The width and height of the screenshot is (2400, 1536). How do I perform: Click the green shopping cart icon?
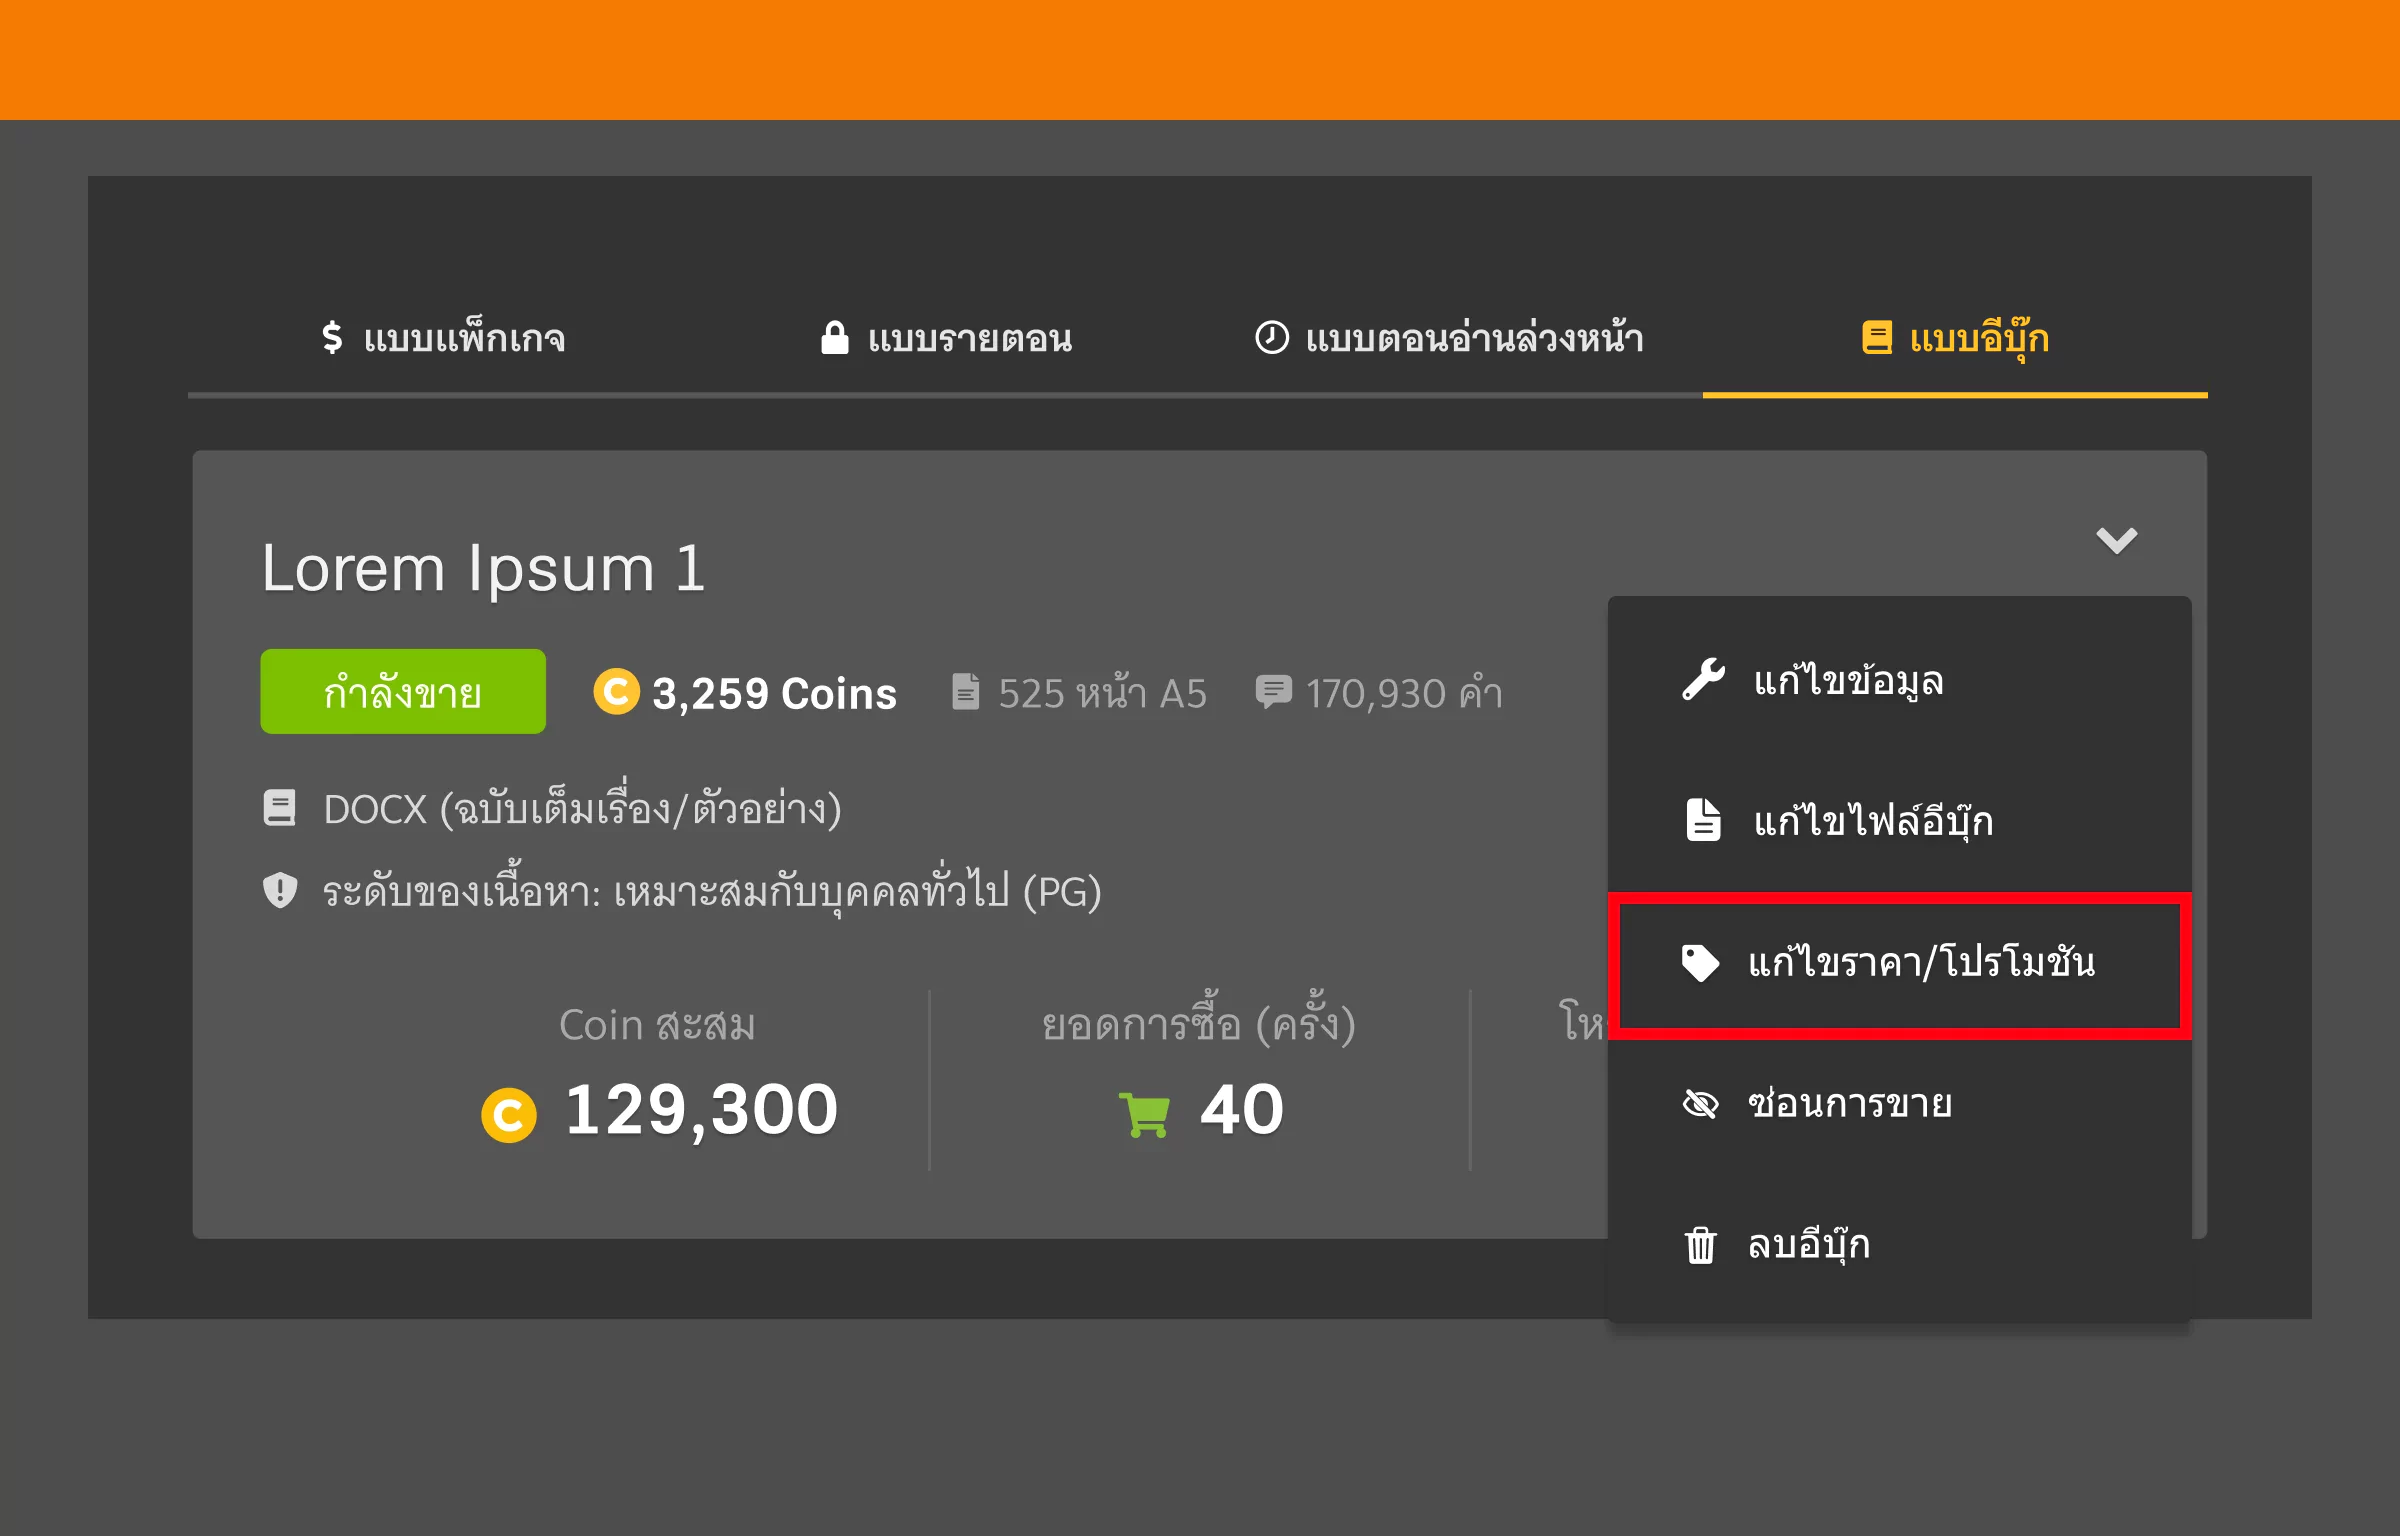click(1145, 1114)
